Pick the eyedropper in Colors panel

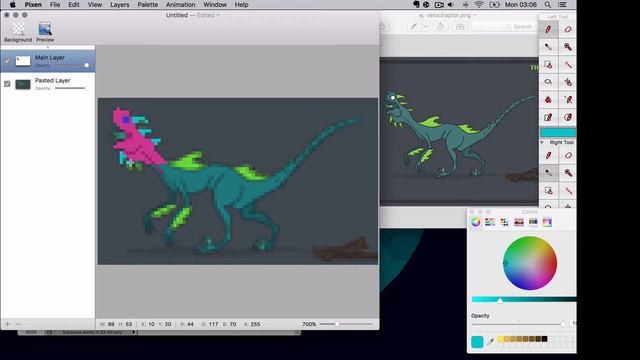[x=490, y=342]
